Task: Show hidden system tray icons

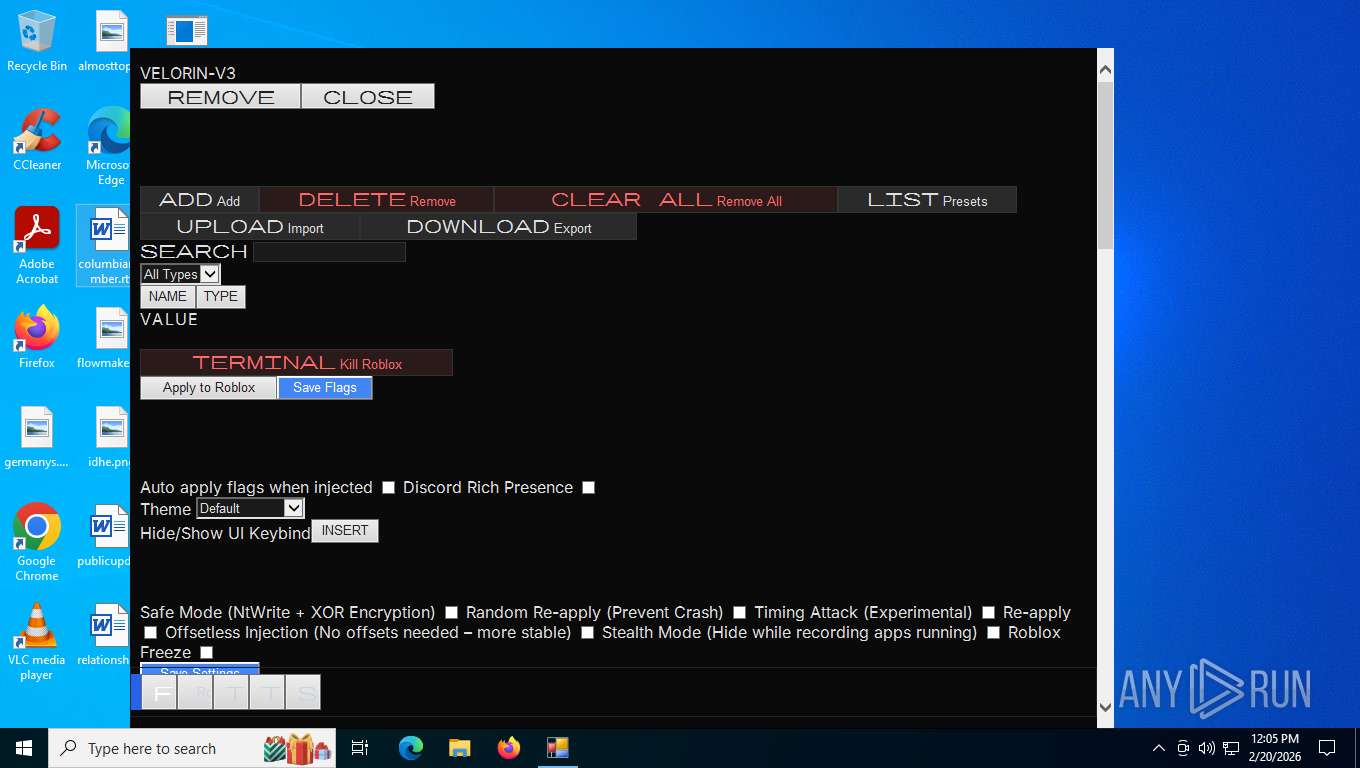Action: click(1159, 748)
